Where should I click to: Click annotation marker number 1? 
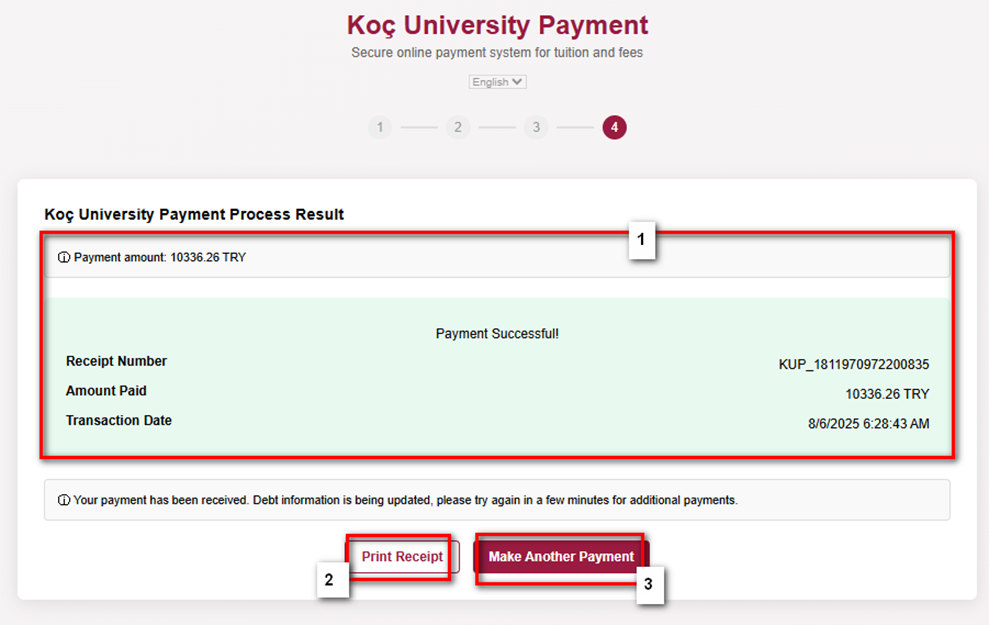[x=641, y=242]
